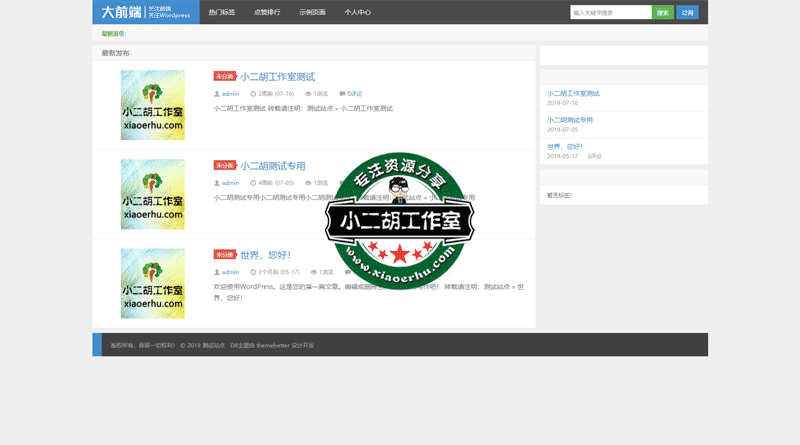Click excerpt starting 欢迎使用WordPress
Viewport: 800px width, 445px height.
[x=369, y=292]
